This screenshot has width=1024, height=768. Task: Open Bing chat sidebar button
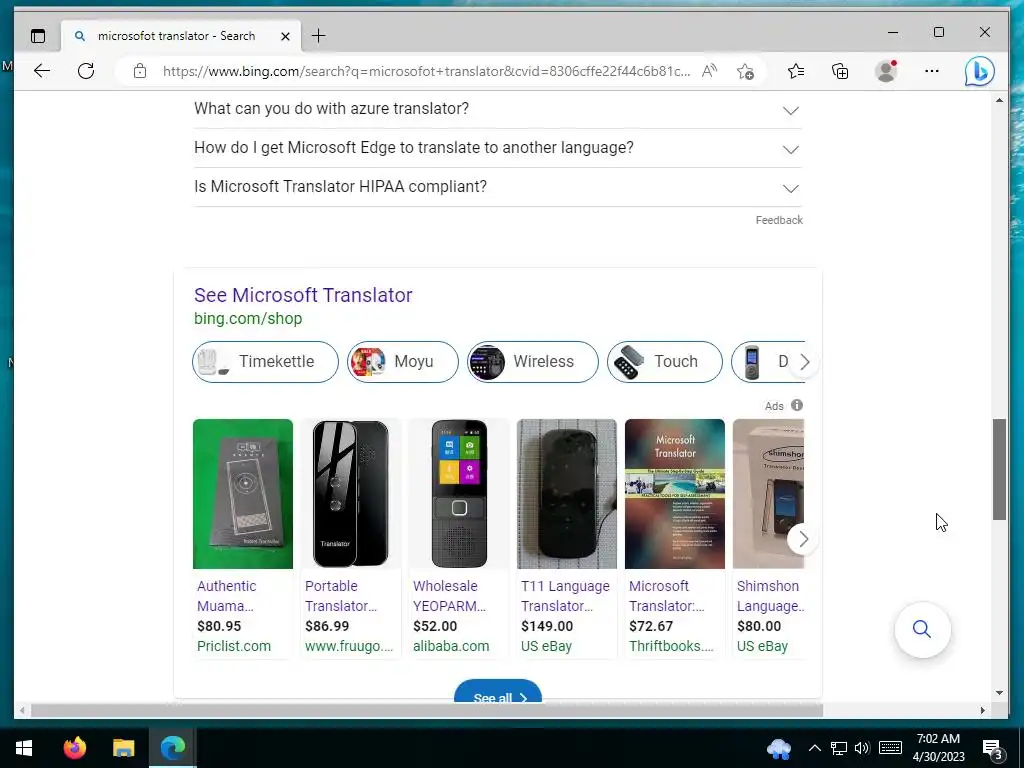click(980, 72)
